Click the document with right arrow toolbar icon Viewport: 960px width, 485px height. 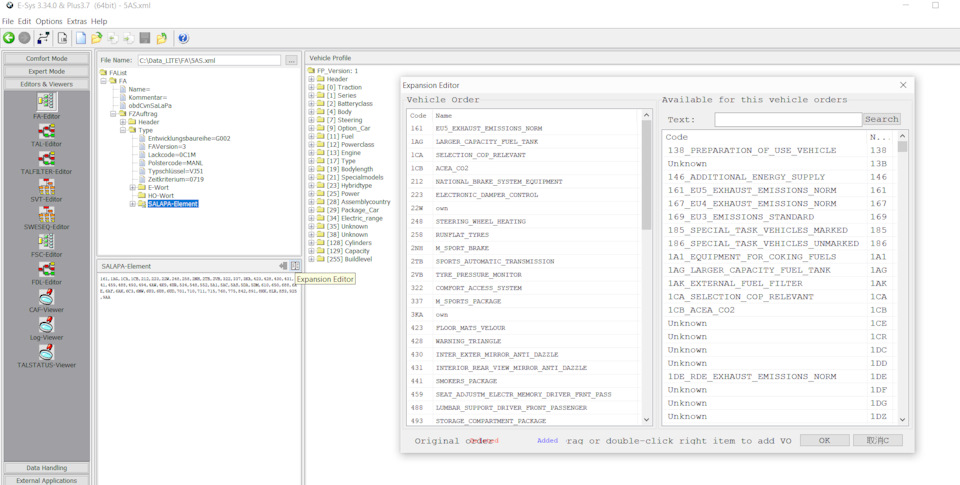[x=129, y=38]
